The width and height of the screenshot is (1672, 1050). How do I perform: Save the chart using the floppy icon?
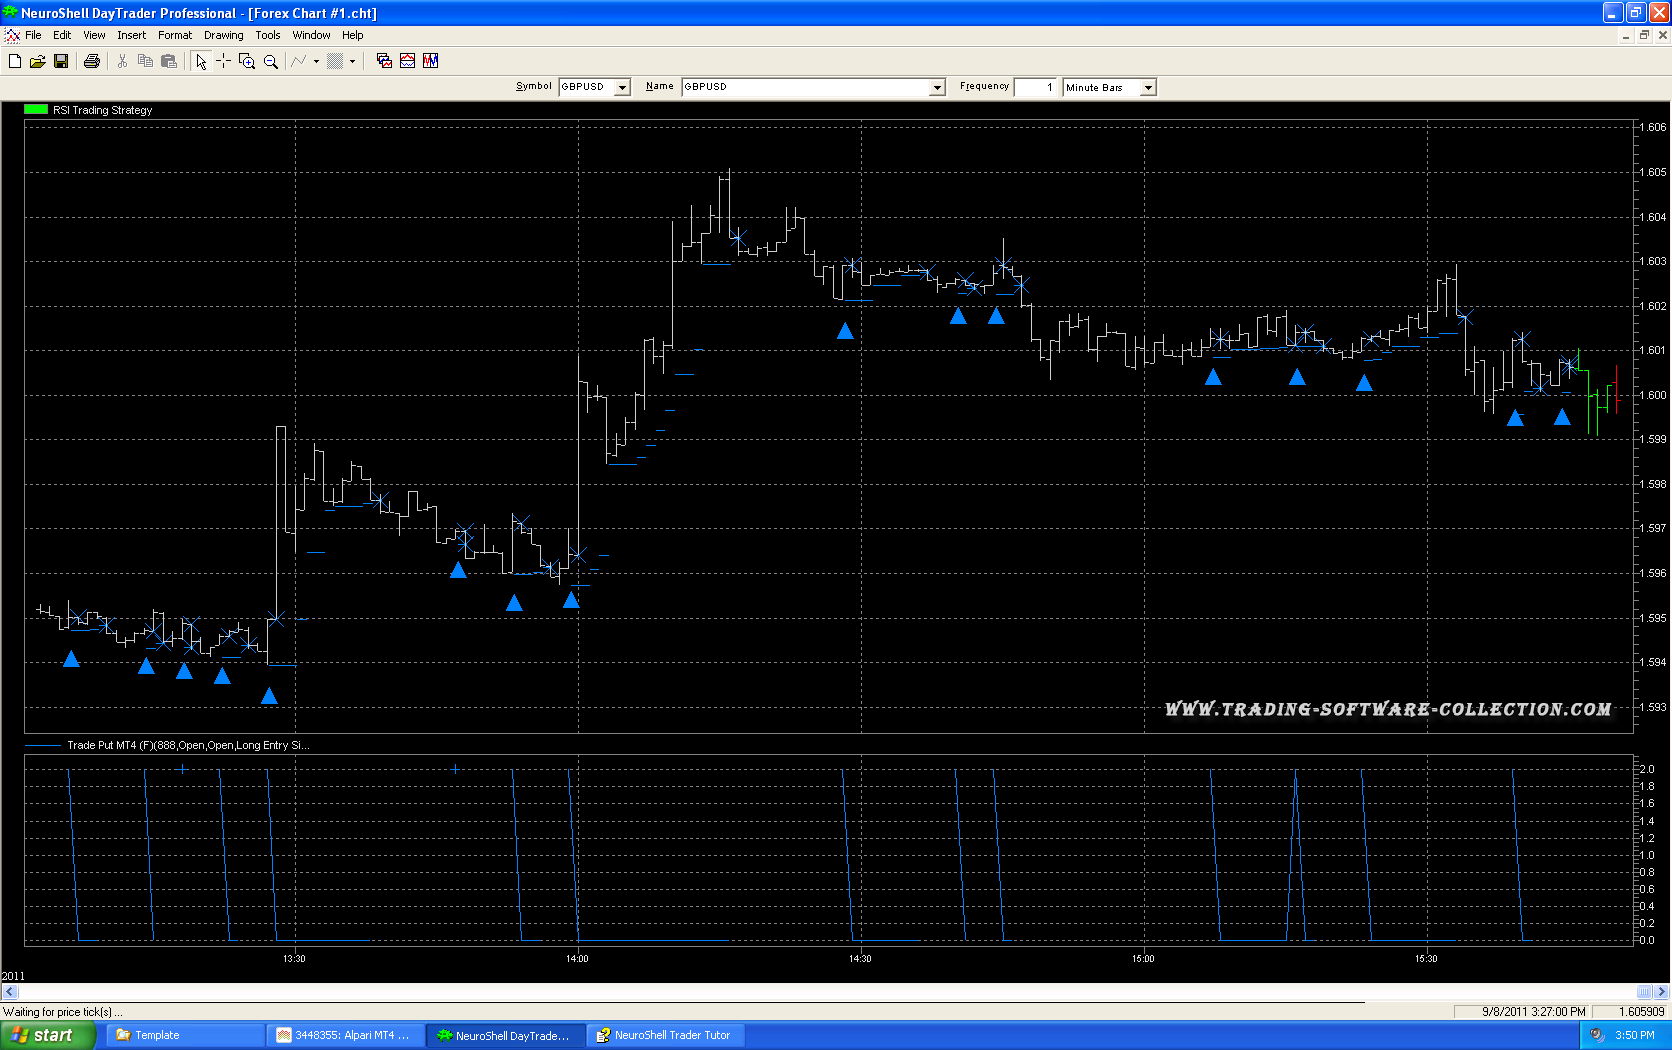pyautogui.click(x=61, y=61)
